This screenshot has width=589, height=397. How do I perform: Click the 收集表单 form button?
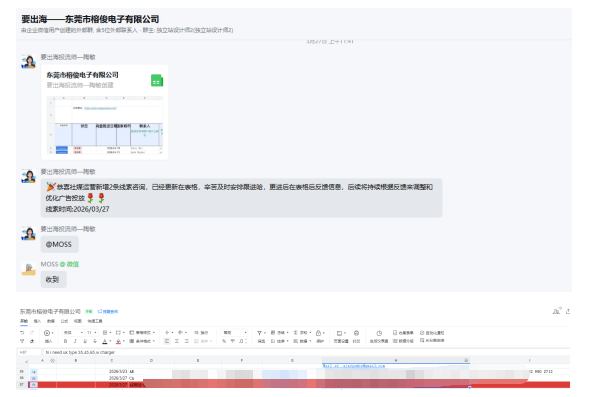pos(403,332)
